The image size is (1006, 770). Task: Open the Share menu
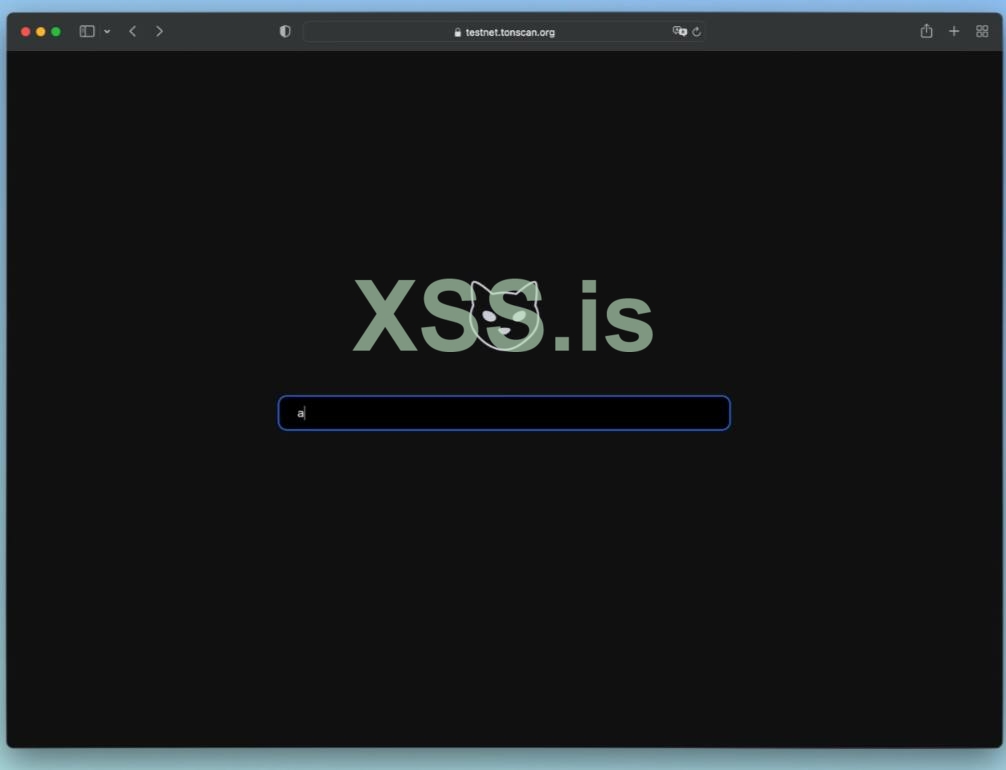pos(926,31)
